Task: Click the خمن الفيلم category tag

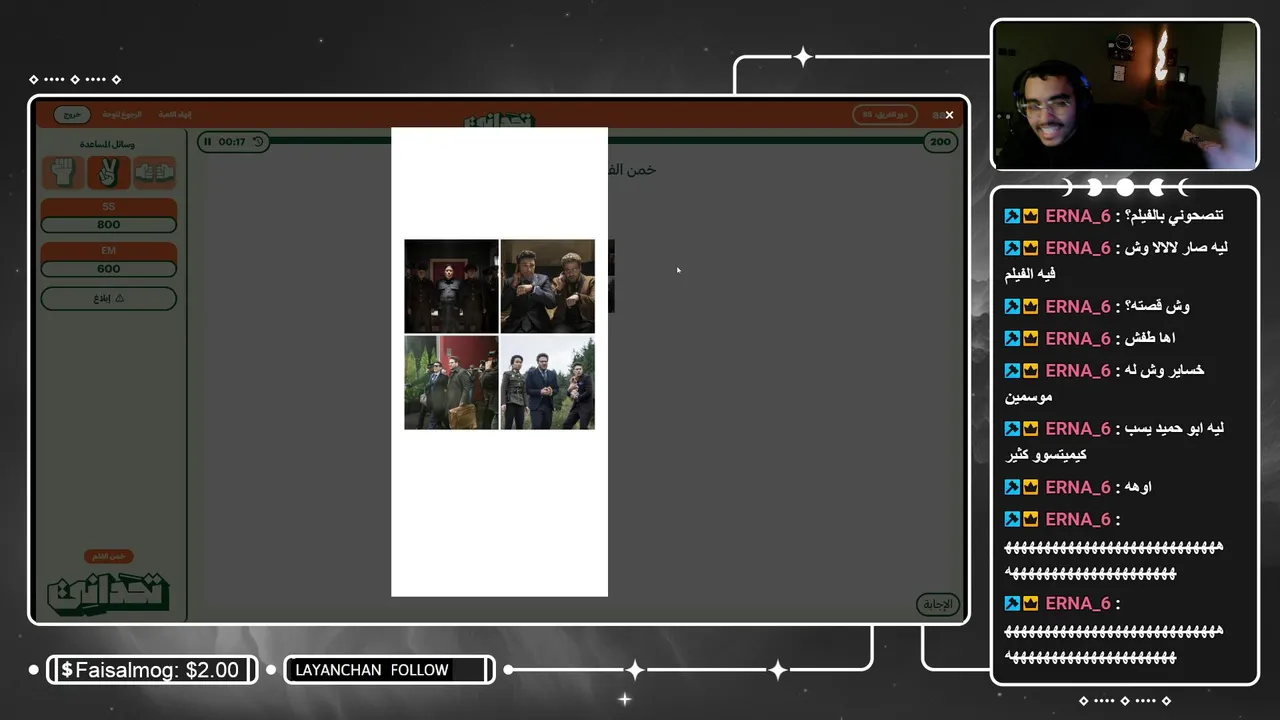Action: pyautogui.click(x=109, y=556)
